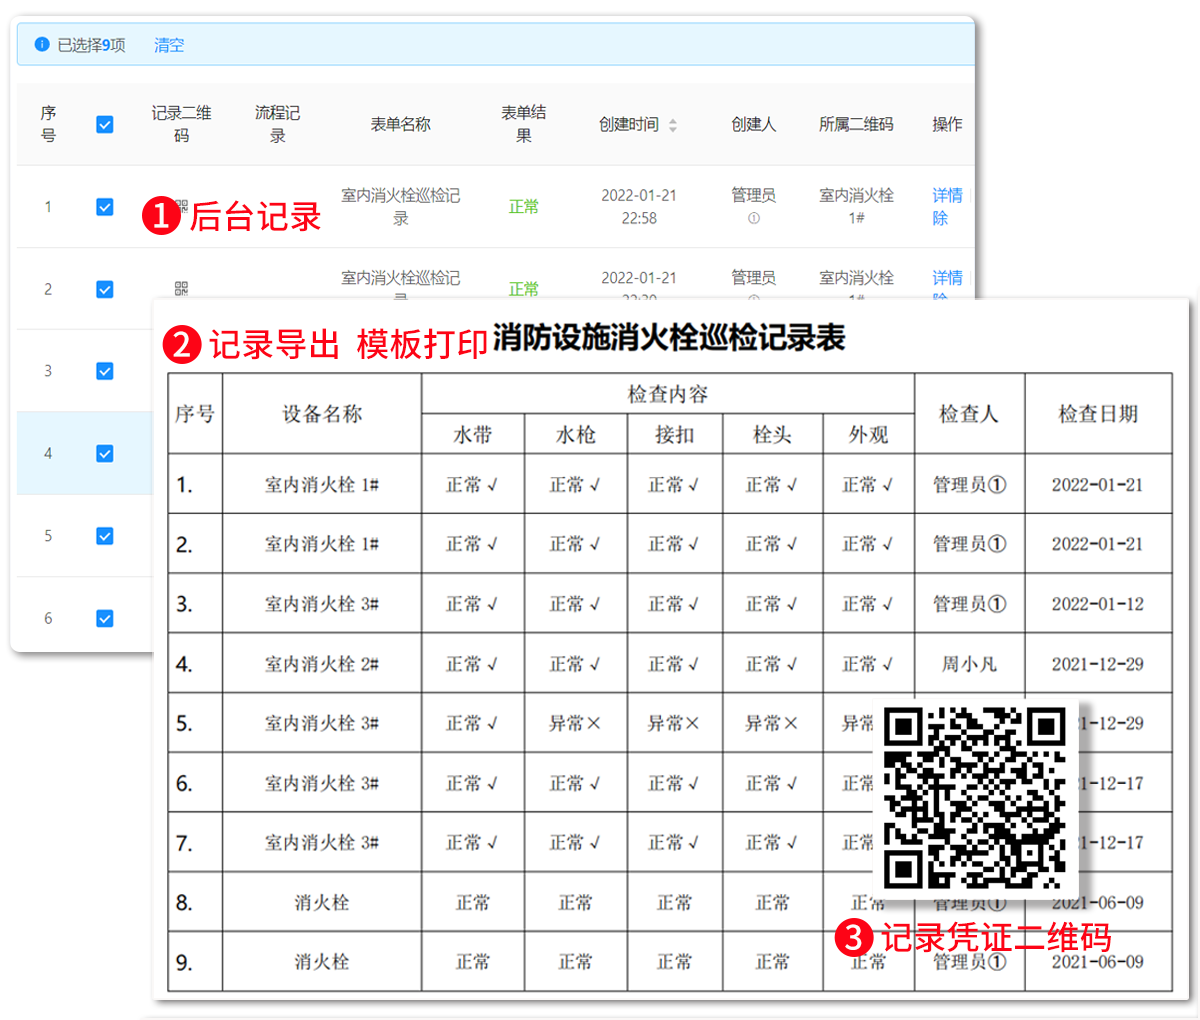Screen dimensions: 1200x1020
Task: Click the 周小凡 inspector cell in the form
Action: click(x=968, y=662)
